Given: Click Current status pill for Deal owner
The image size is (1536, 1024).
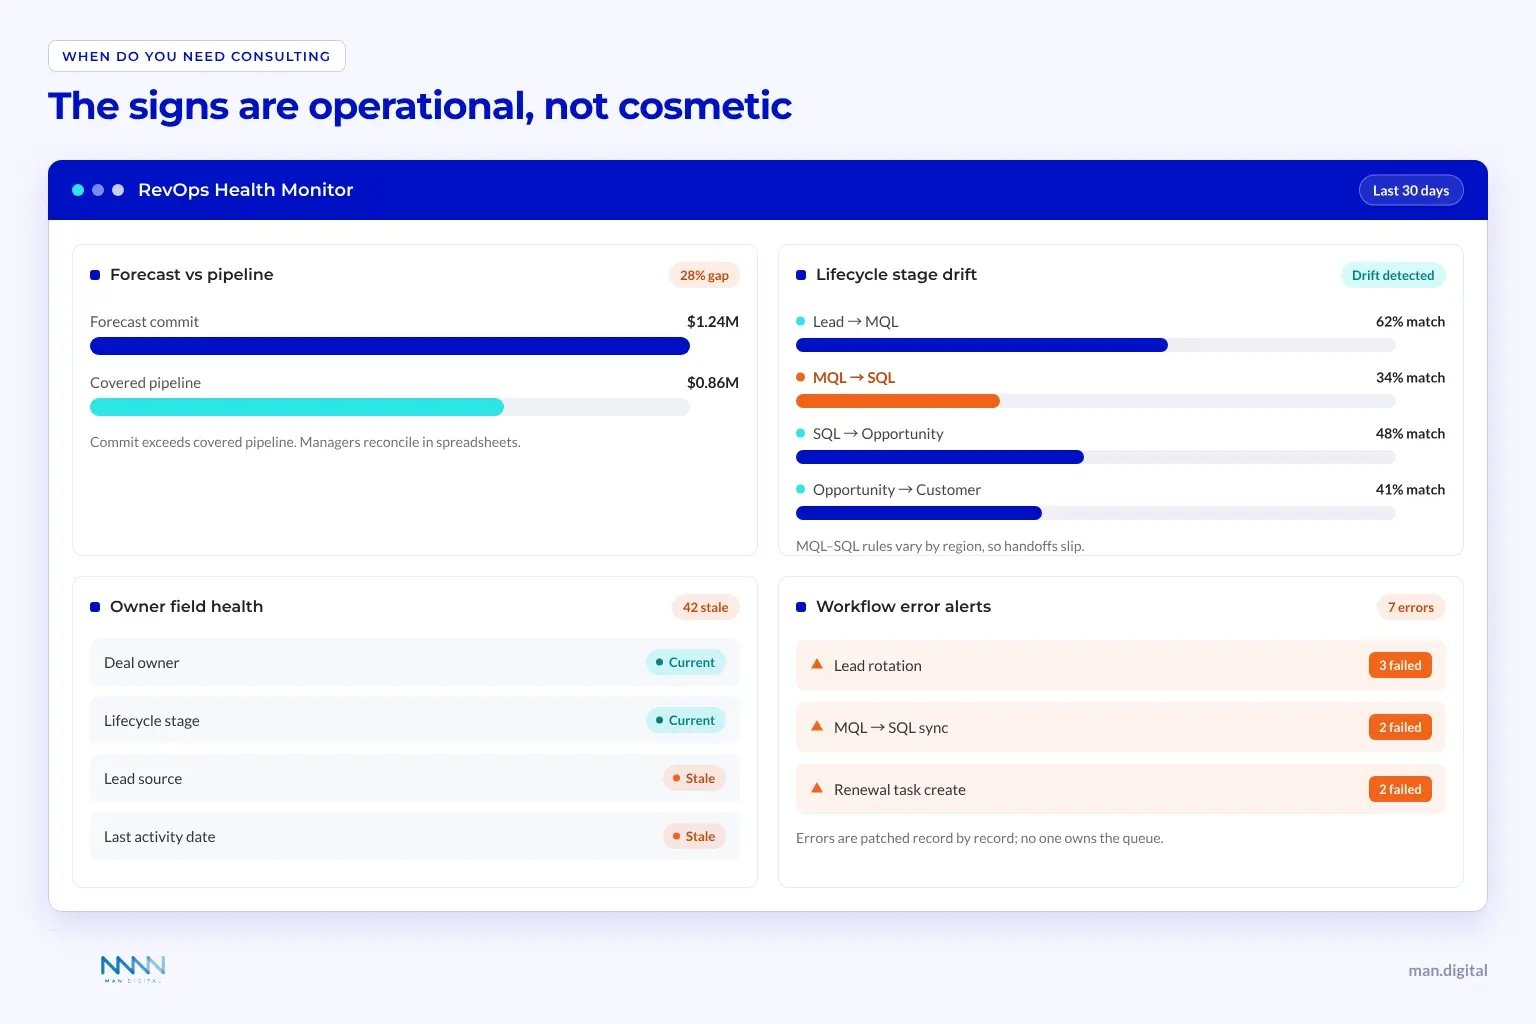Looking at the screenshot, I should click(686, 662).
